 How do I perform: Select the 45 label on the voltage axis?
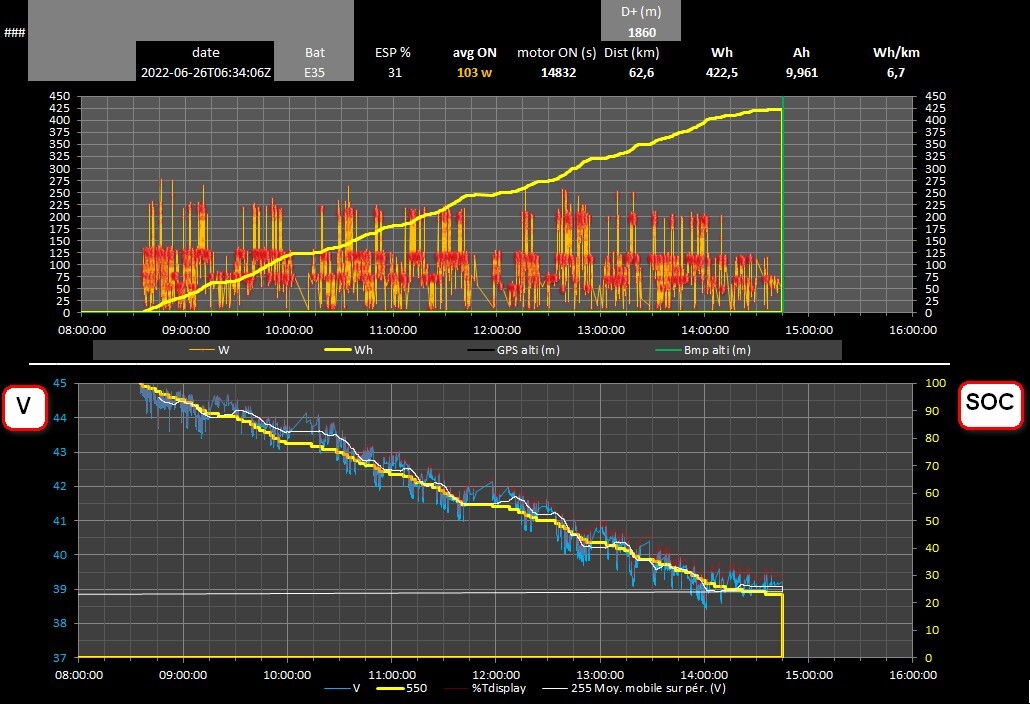(60, 383)
